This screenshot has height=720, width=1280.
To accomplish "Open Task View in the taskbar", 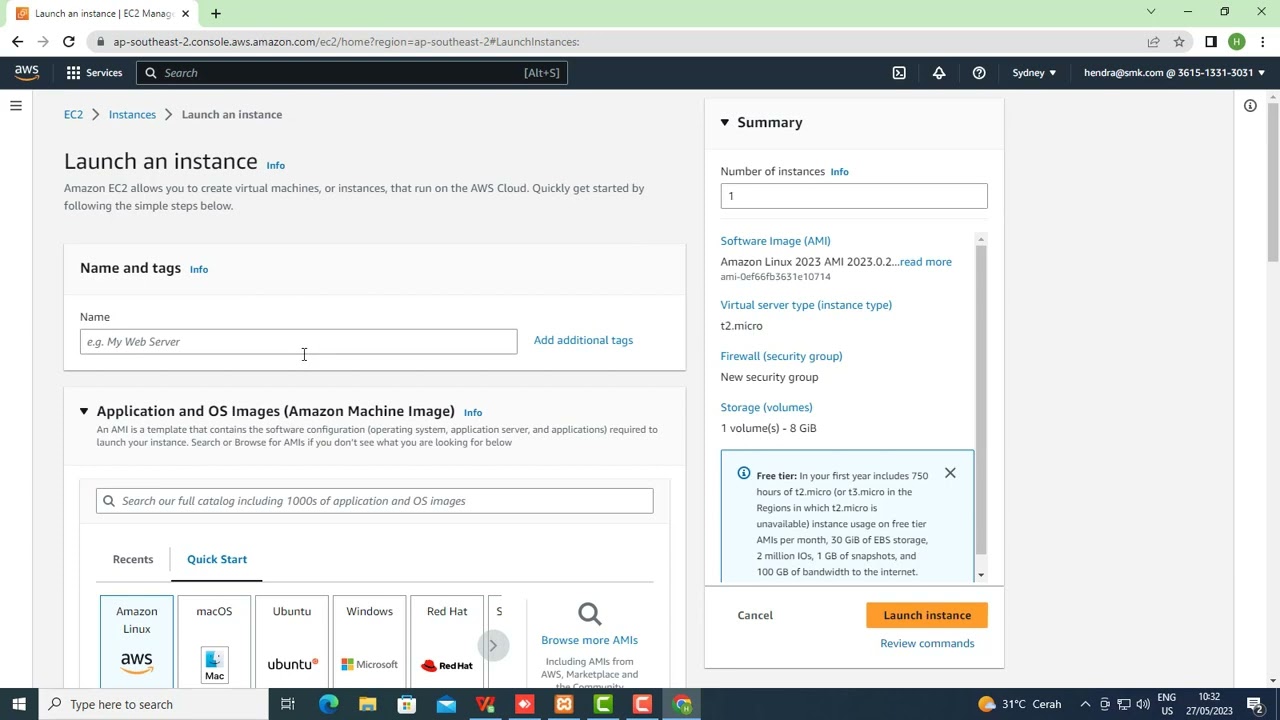I will point(287,704).
